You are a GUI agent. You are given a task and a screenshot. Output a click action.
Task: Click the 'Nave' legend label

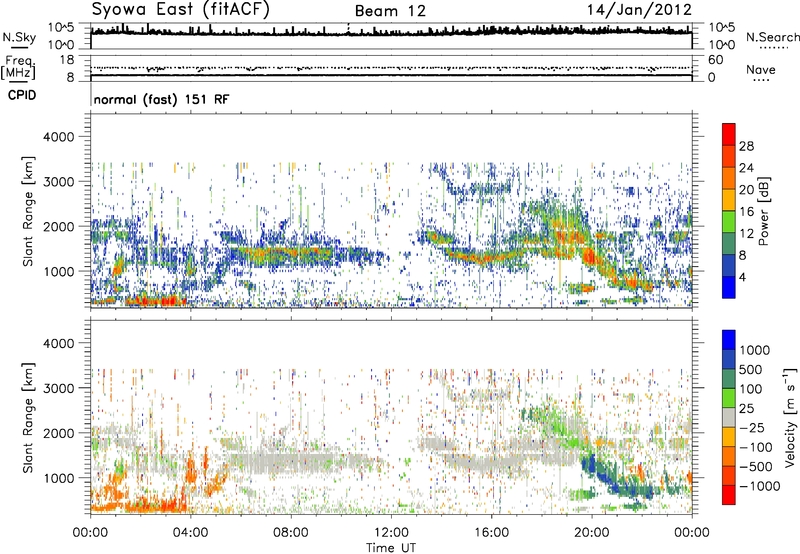pos(761,69)
